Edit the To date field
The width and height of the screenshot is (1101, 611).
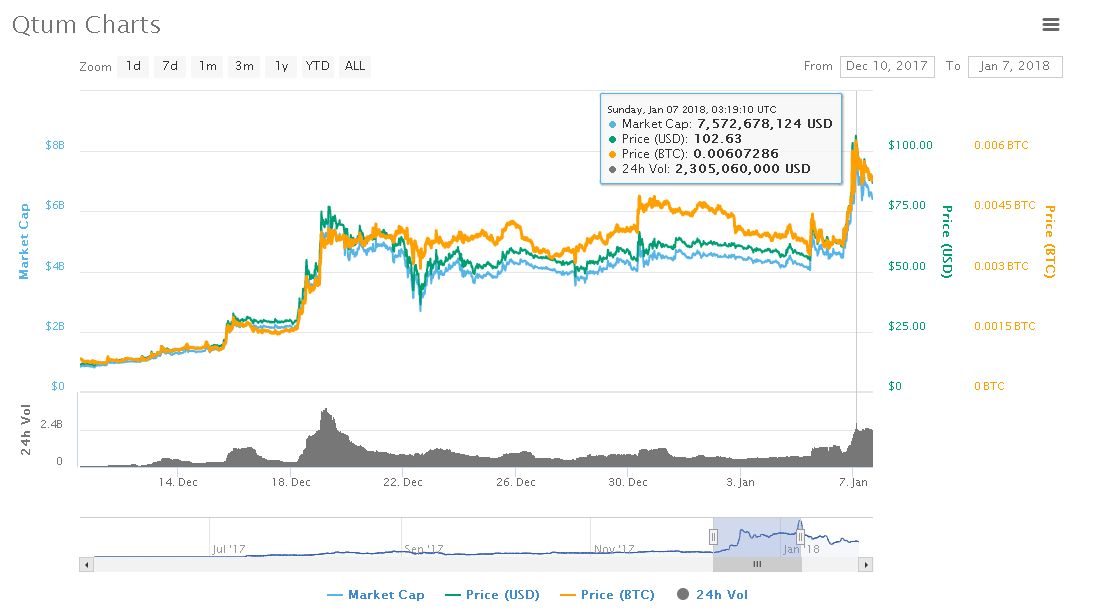(x=1015, y=66)
